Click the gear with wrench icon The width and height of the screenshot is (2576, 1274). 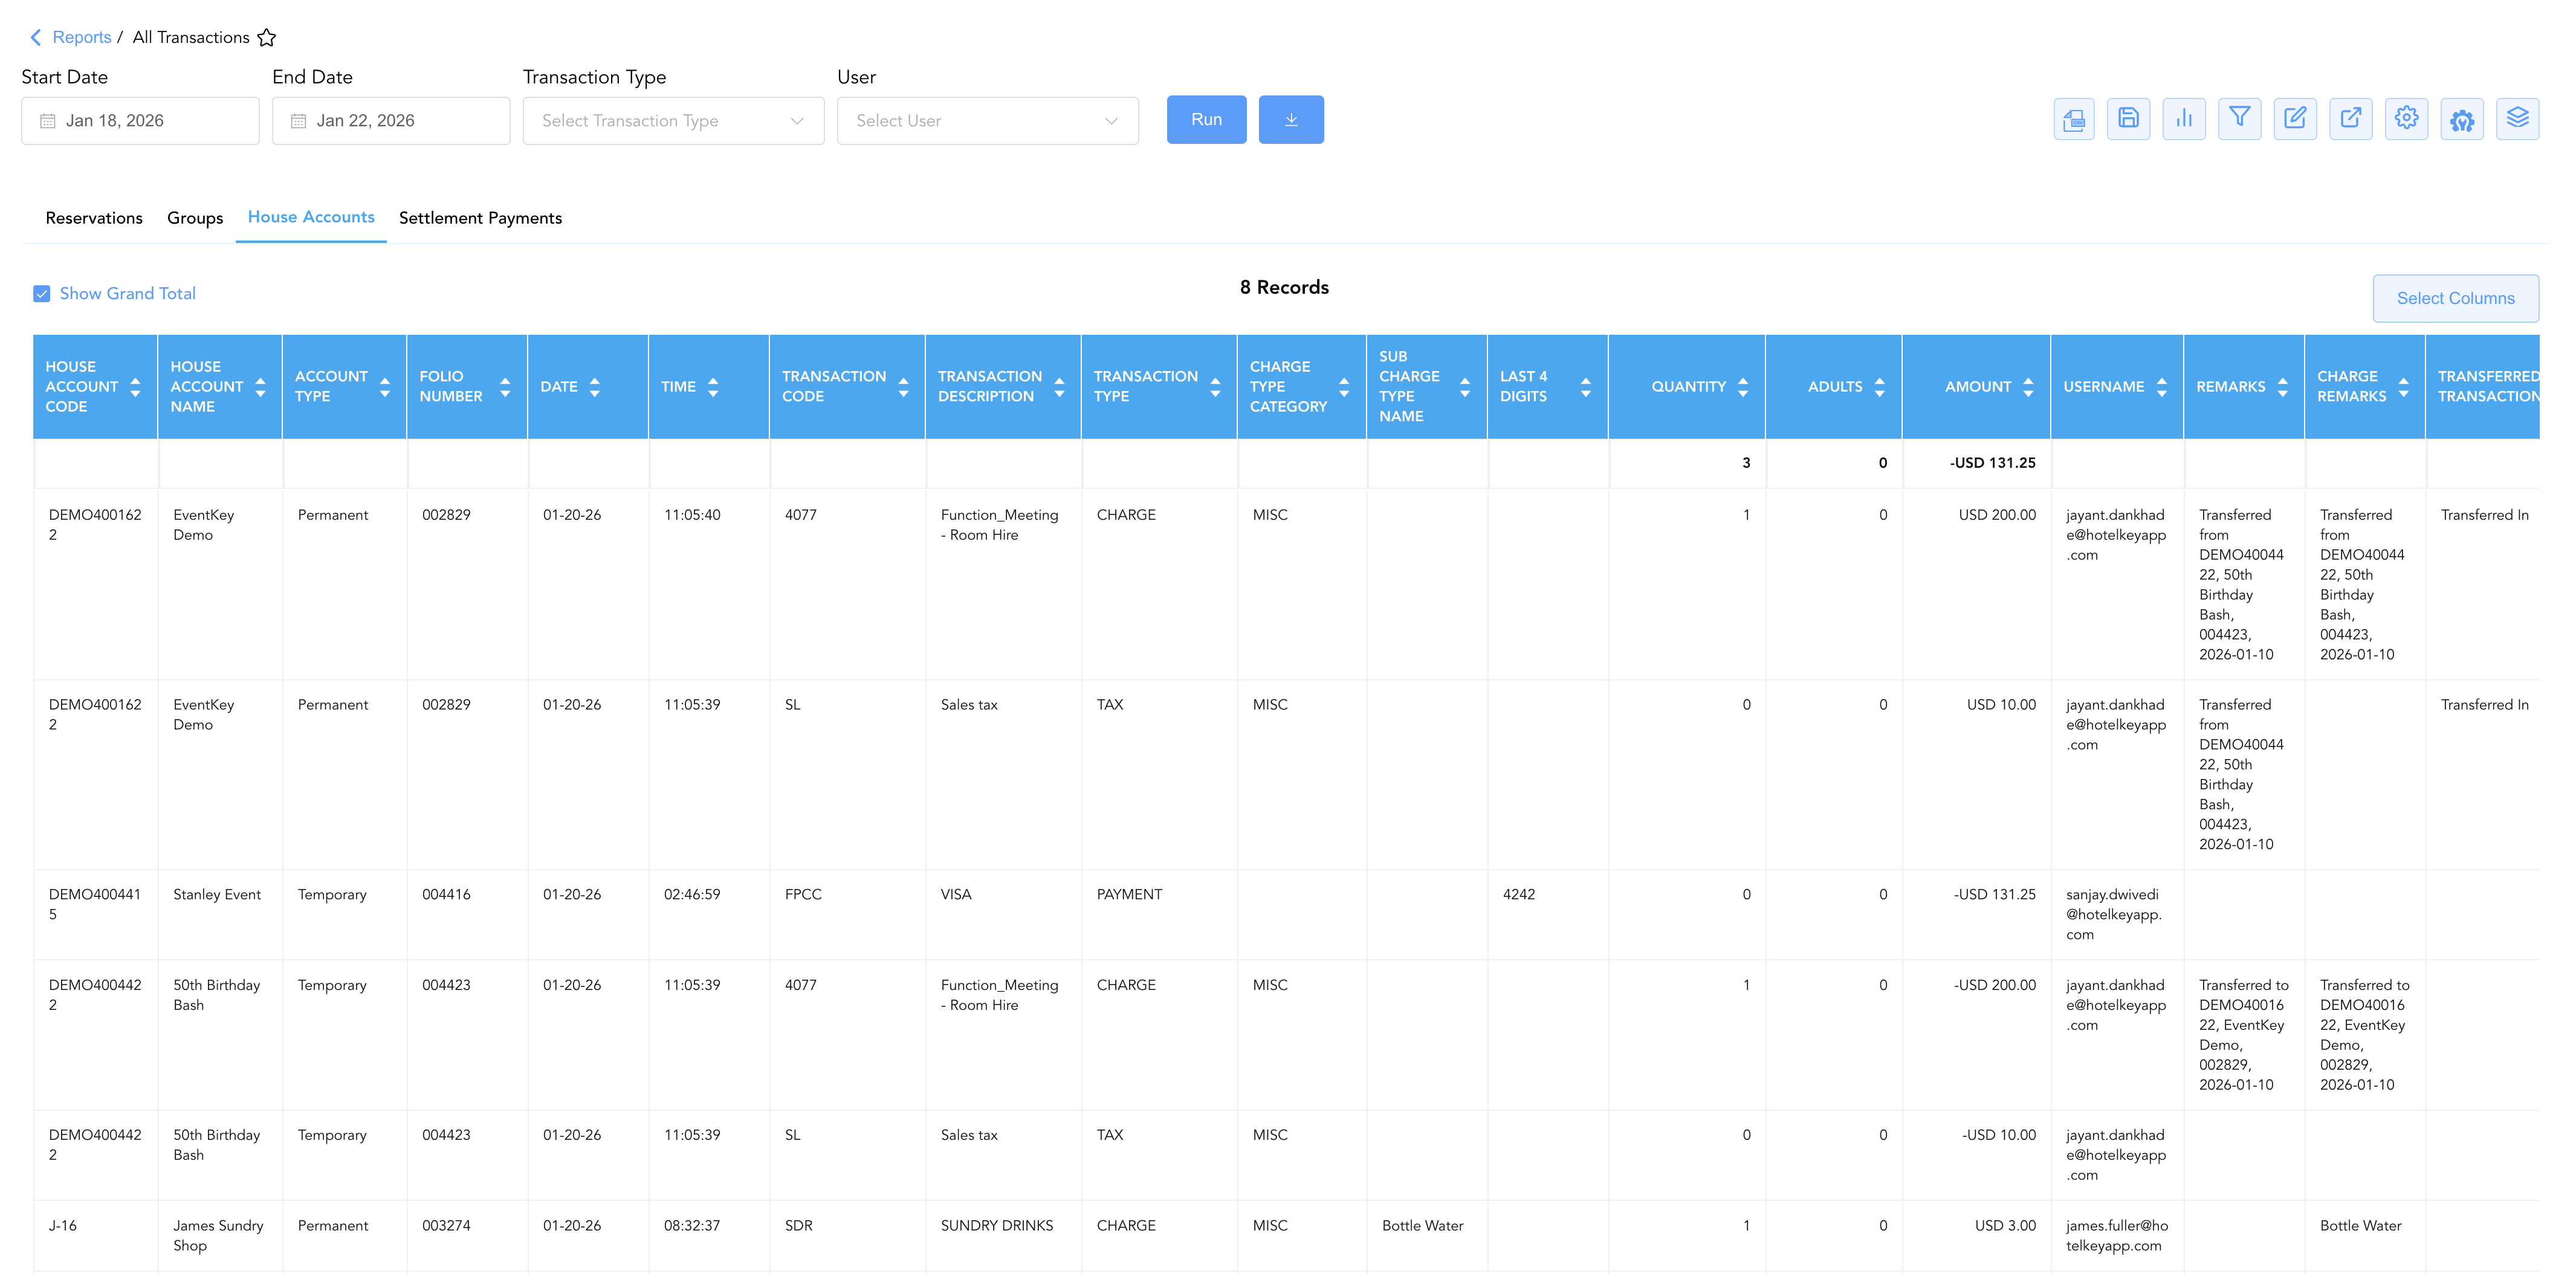tap(2462, 120)
